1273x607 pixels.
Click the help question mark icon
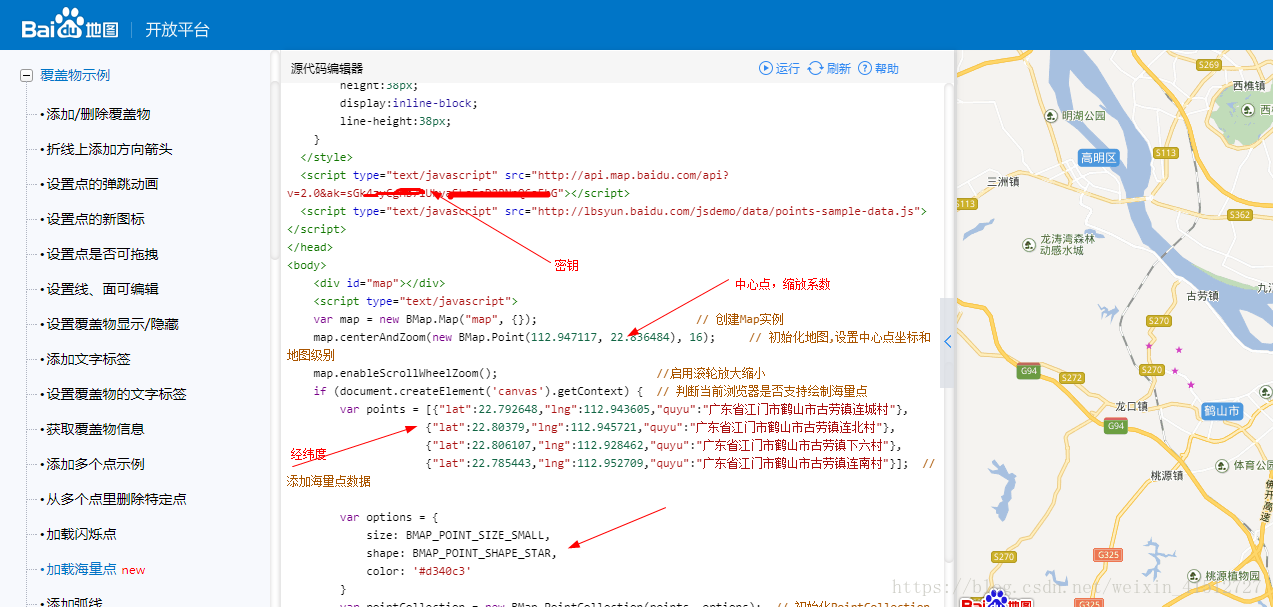[865, 68]
